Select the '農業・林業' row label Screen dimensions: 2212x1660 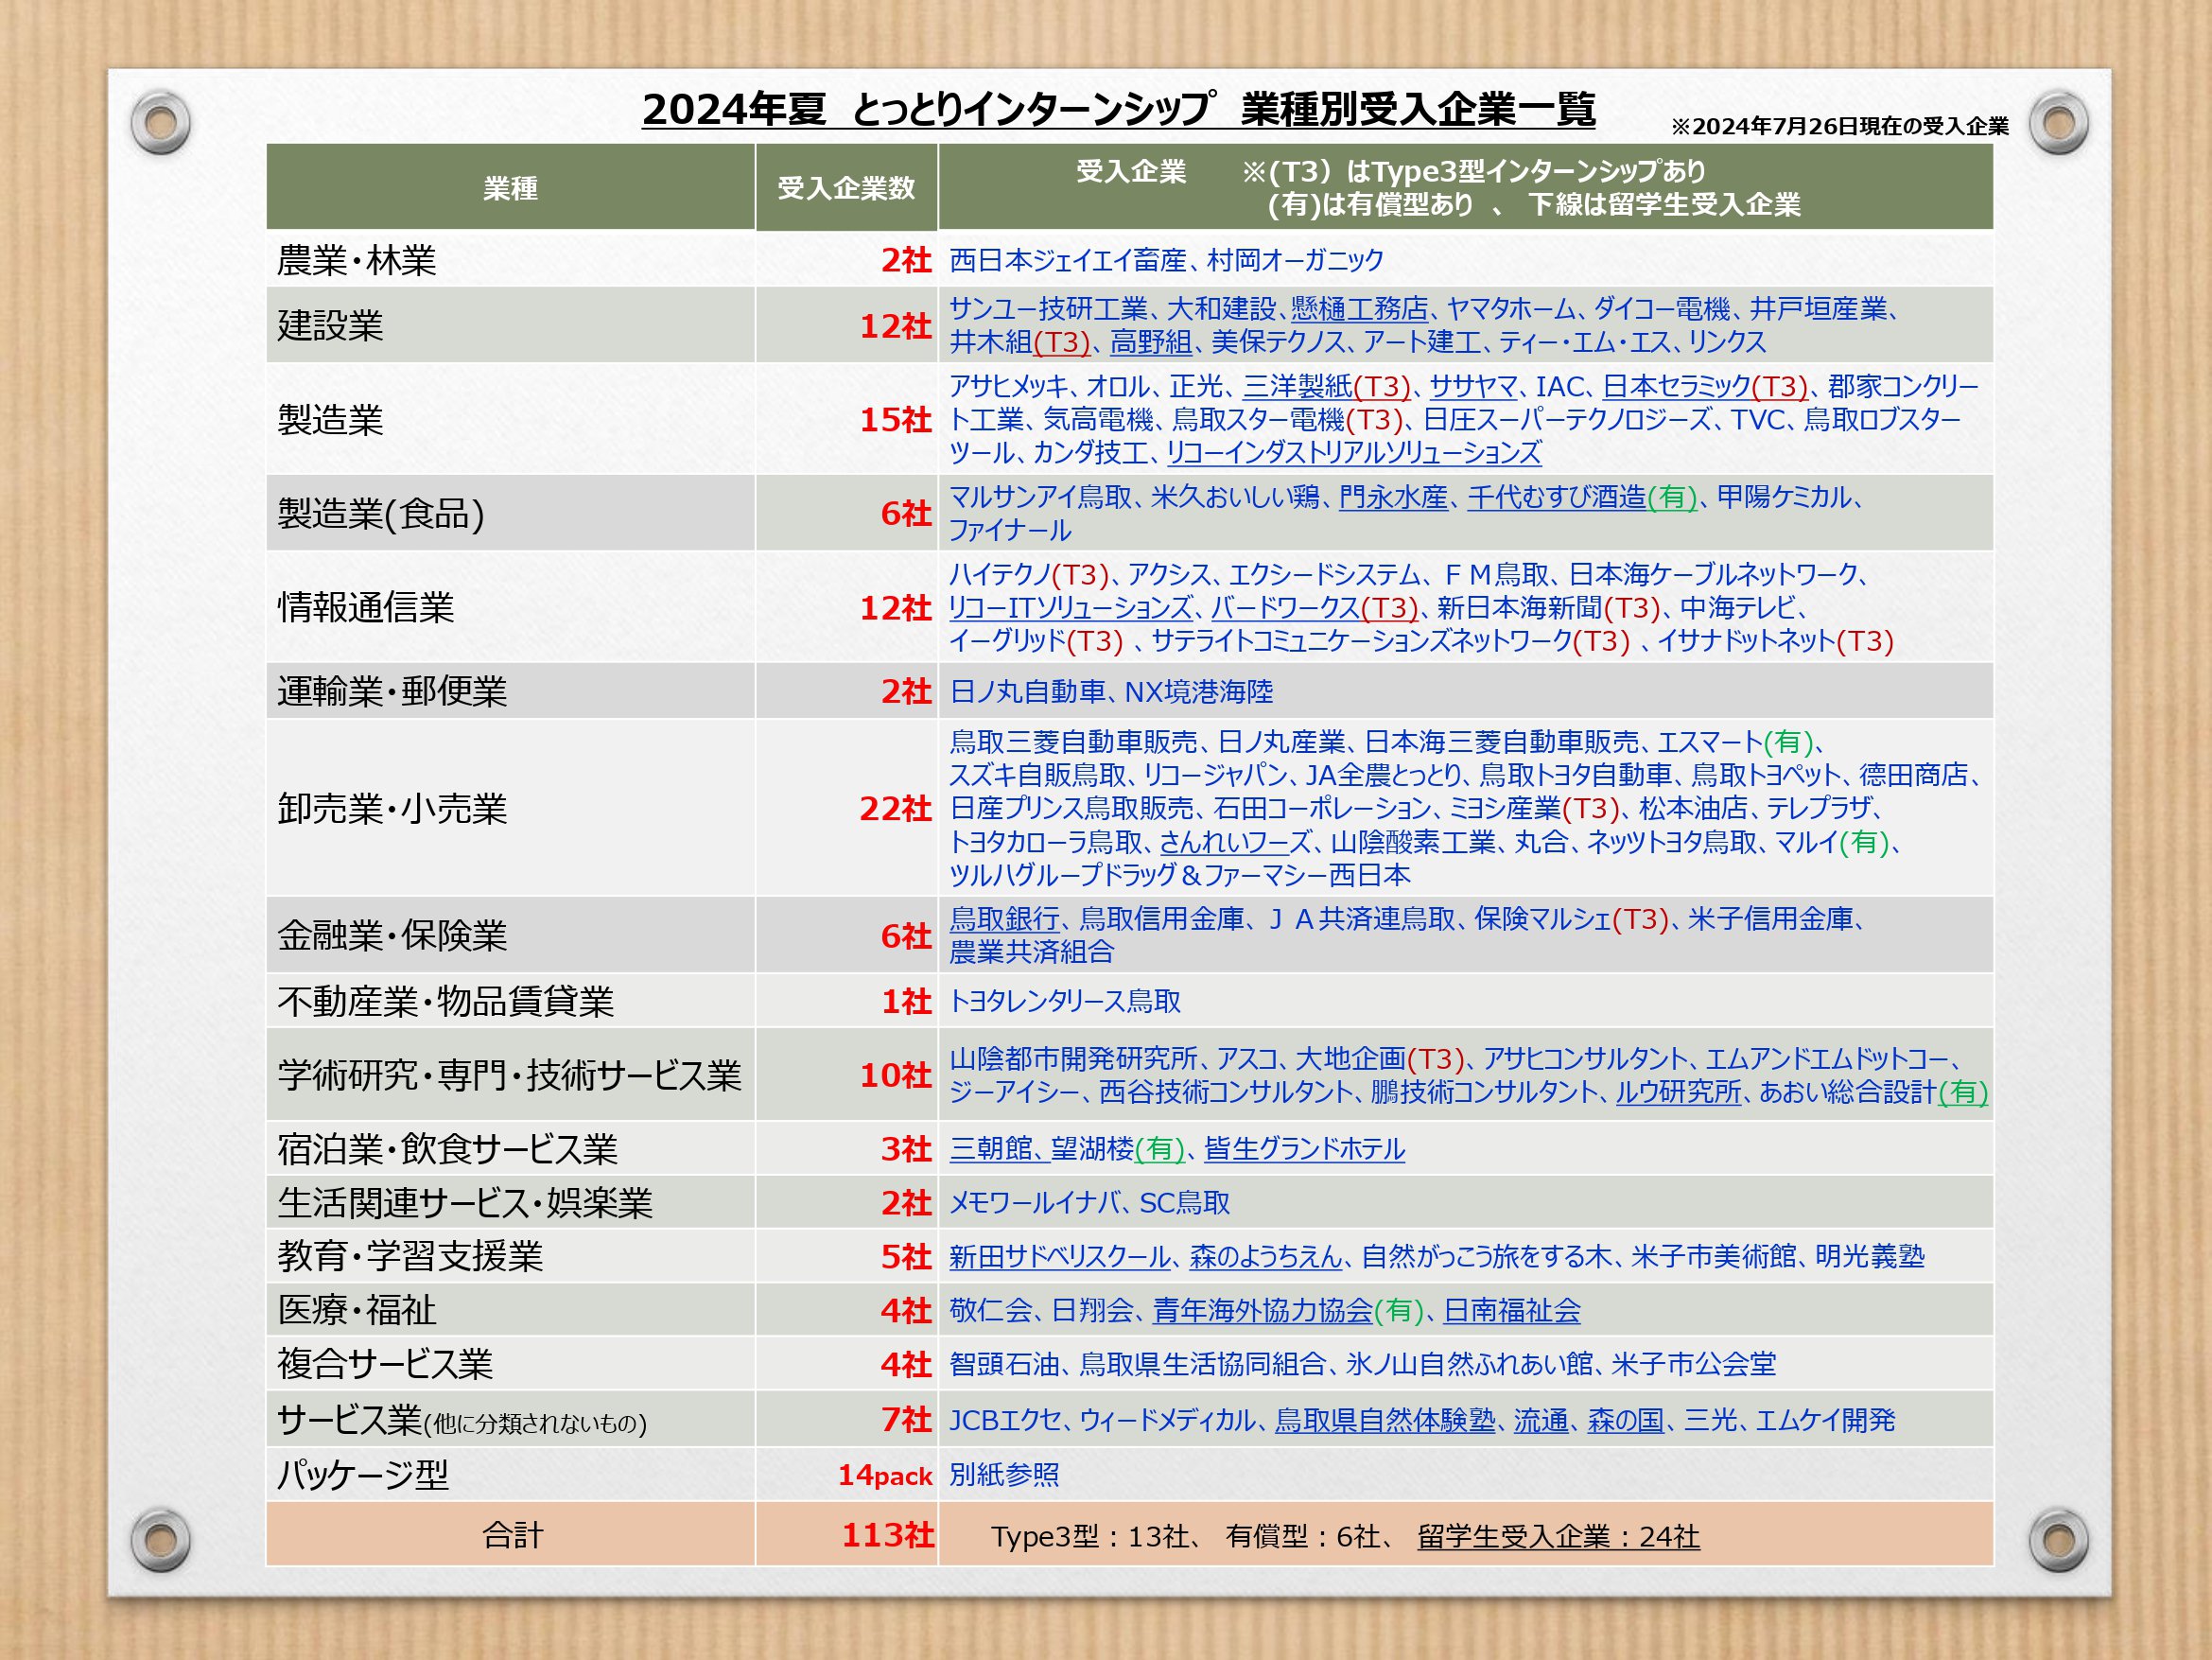coord(356,260)
